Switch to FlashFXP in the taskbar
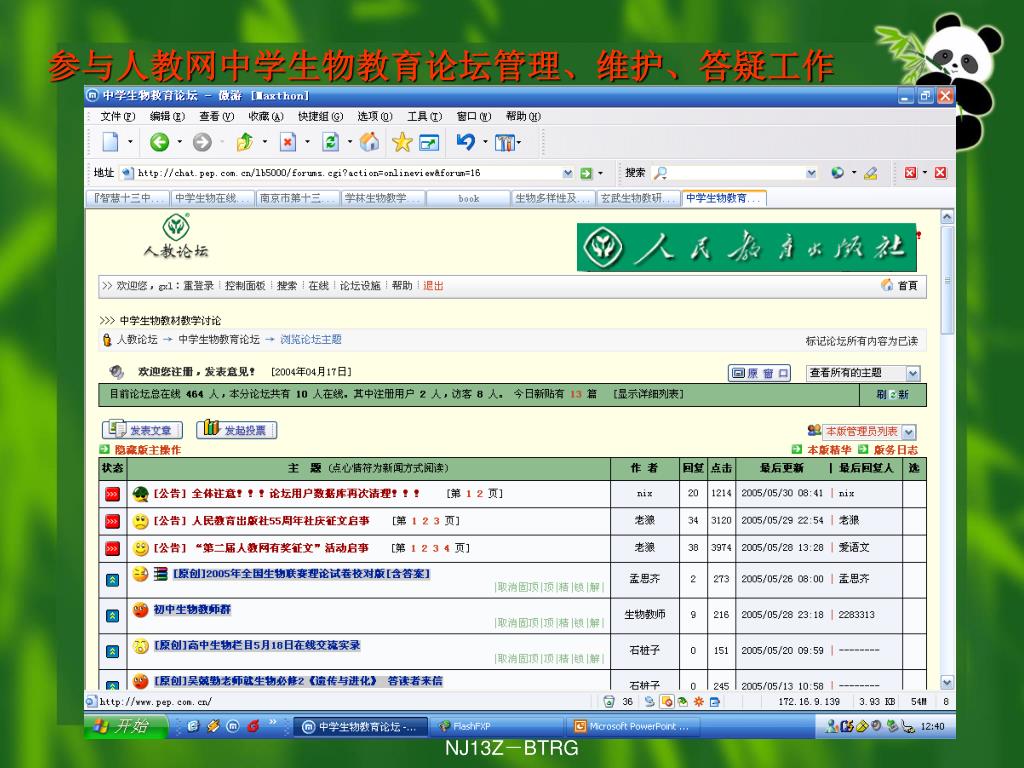This screenshot has width=1024, height=768. [496, 726]
